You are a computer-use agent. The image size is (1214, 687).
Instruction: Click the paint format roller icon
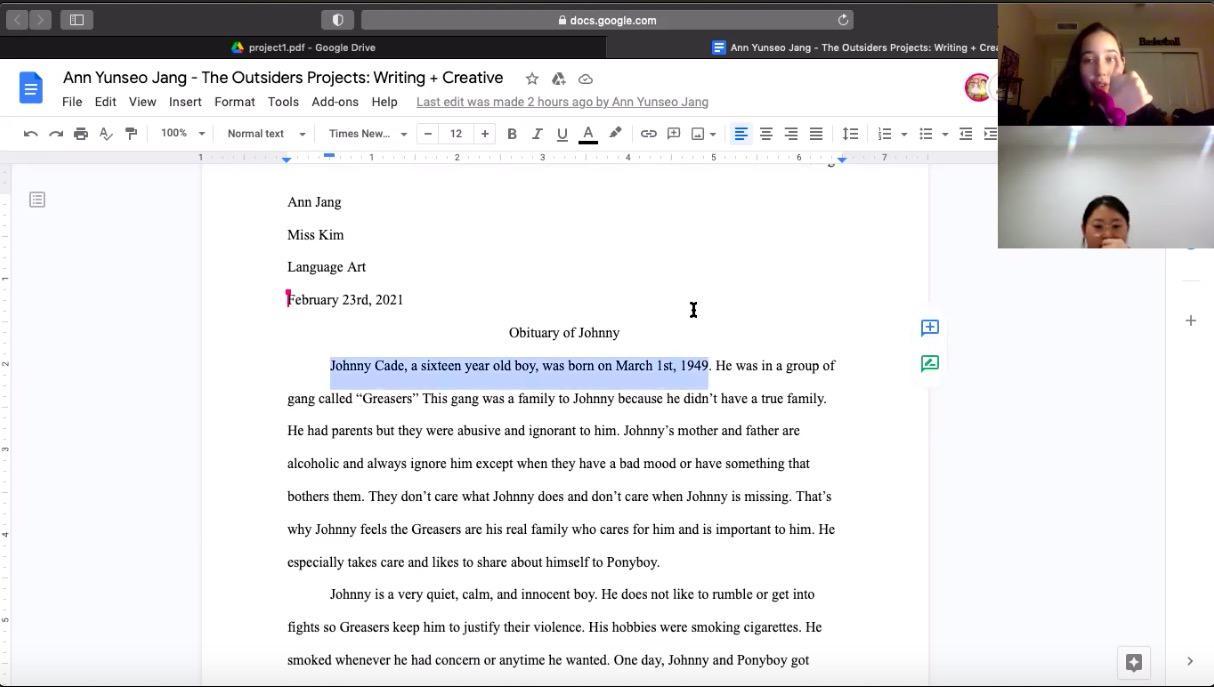coord(131,134)
